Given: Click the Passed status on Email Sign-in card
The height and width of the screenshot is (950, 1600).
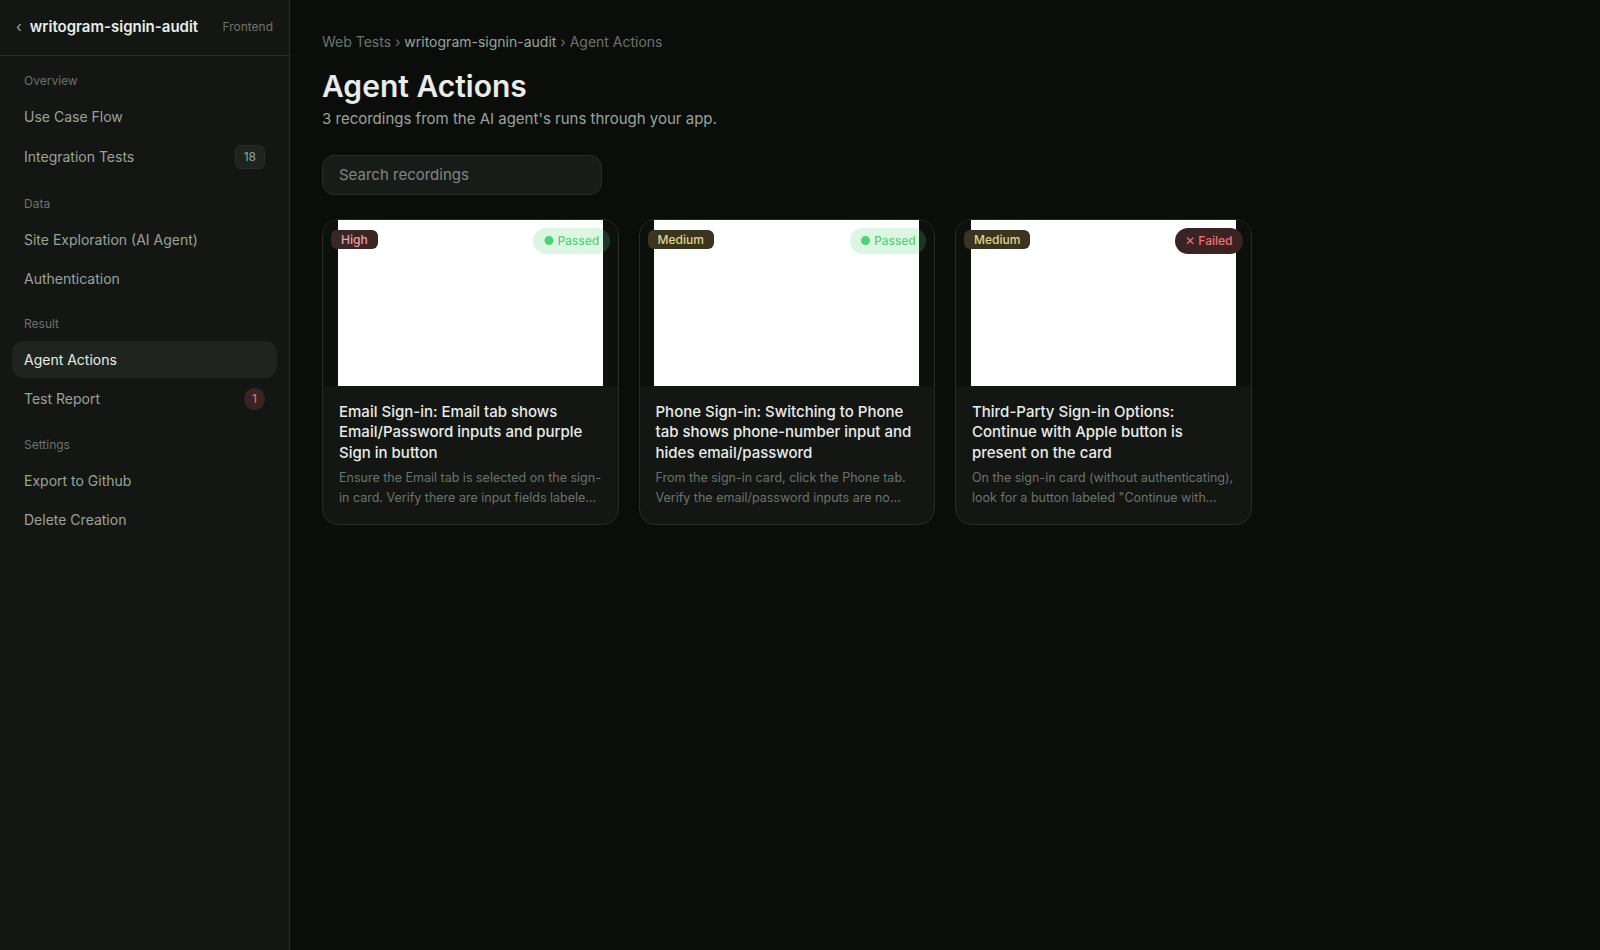Looking at the screenshot, I should click(x=571, y=241).
